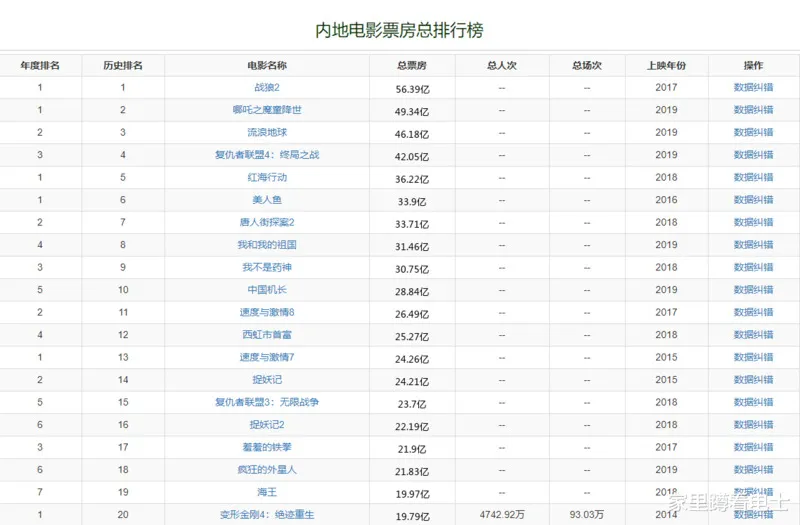
Task: Click the 操作 column header
Action: coord(753,65)
